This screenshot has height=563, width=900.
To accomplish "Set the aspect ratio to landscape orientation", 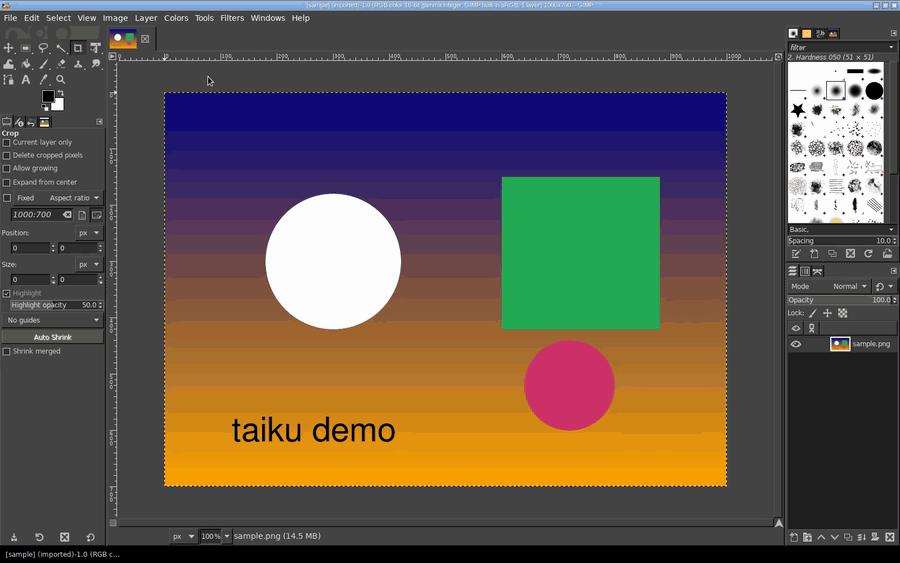I will point(96,215).
